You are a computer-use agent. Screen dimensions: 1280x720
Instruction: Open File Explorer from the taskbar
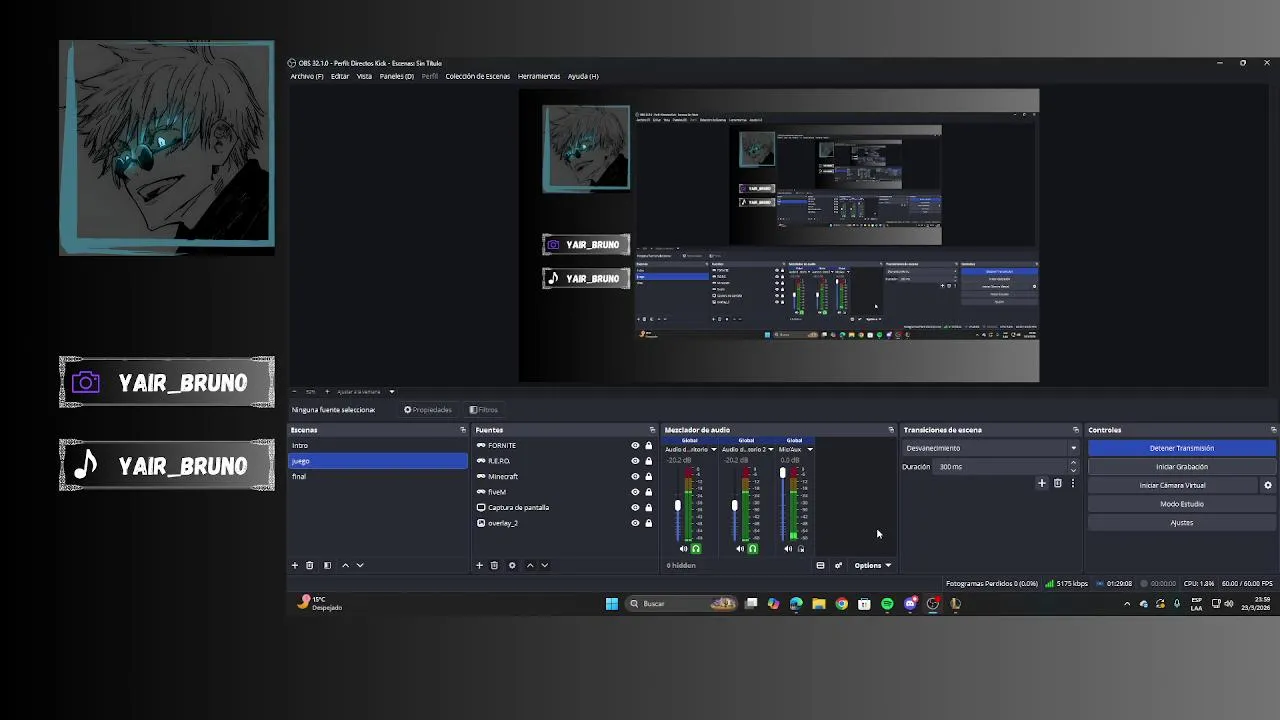(818, 604)
